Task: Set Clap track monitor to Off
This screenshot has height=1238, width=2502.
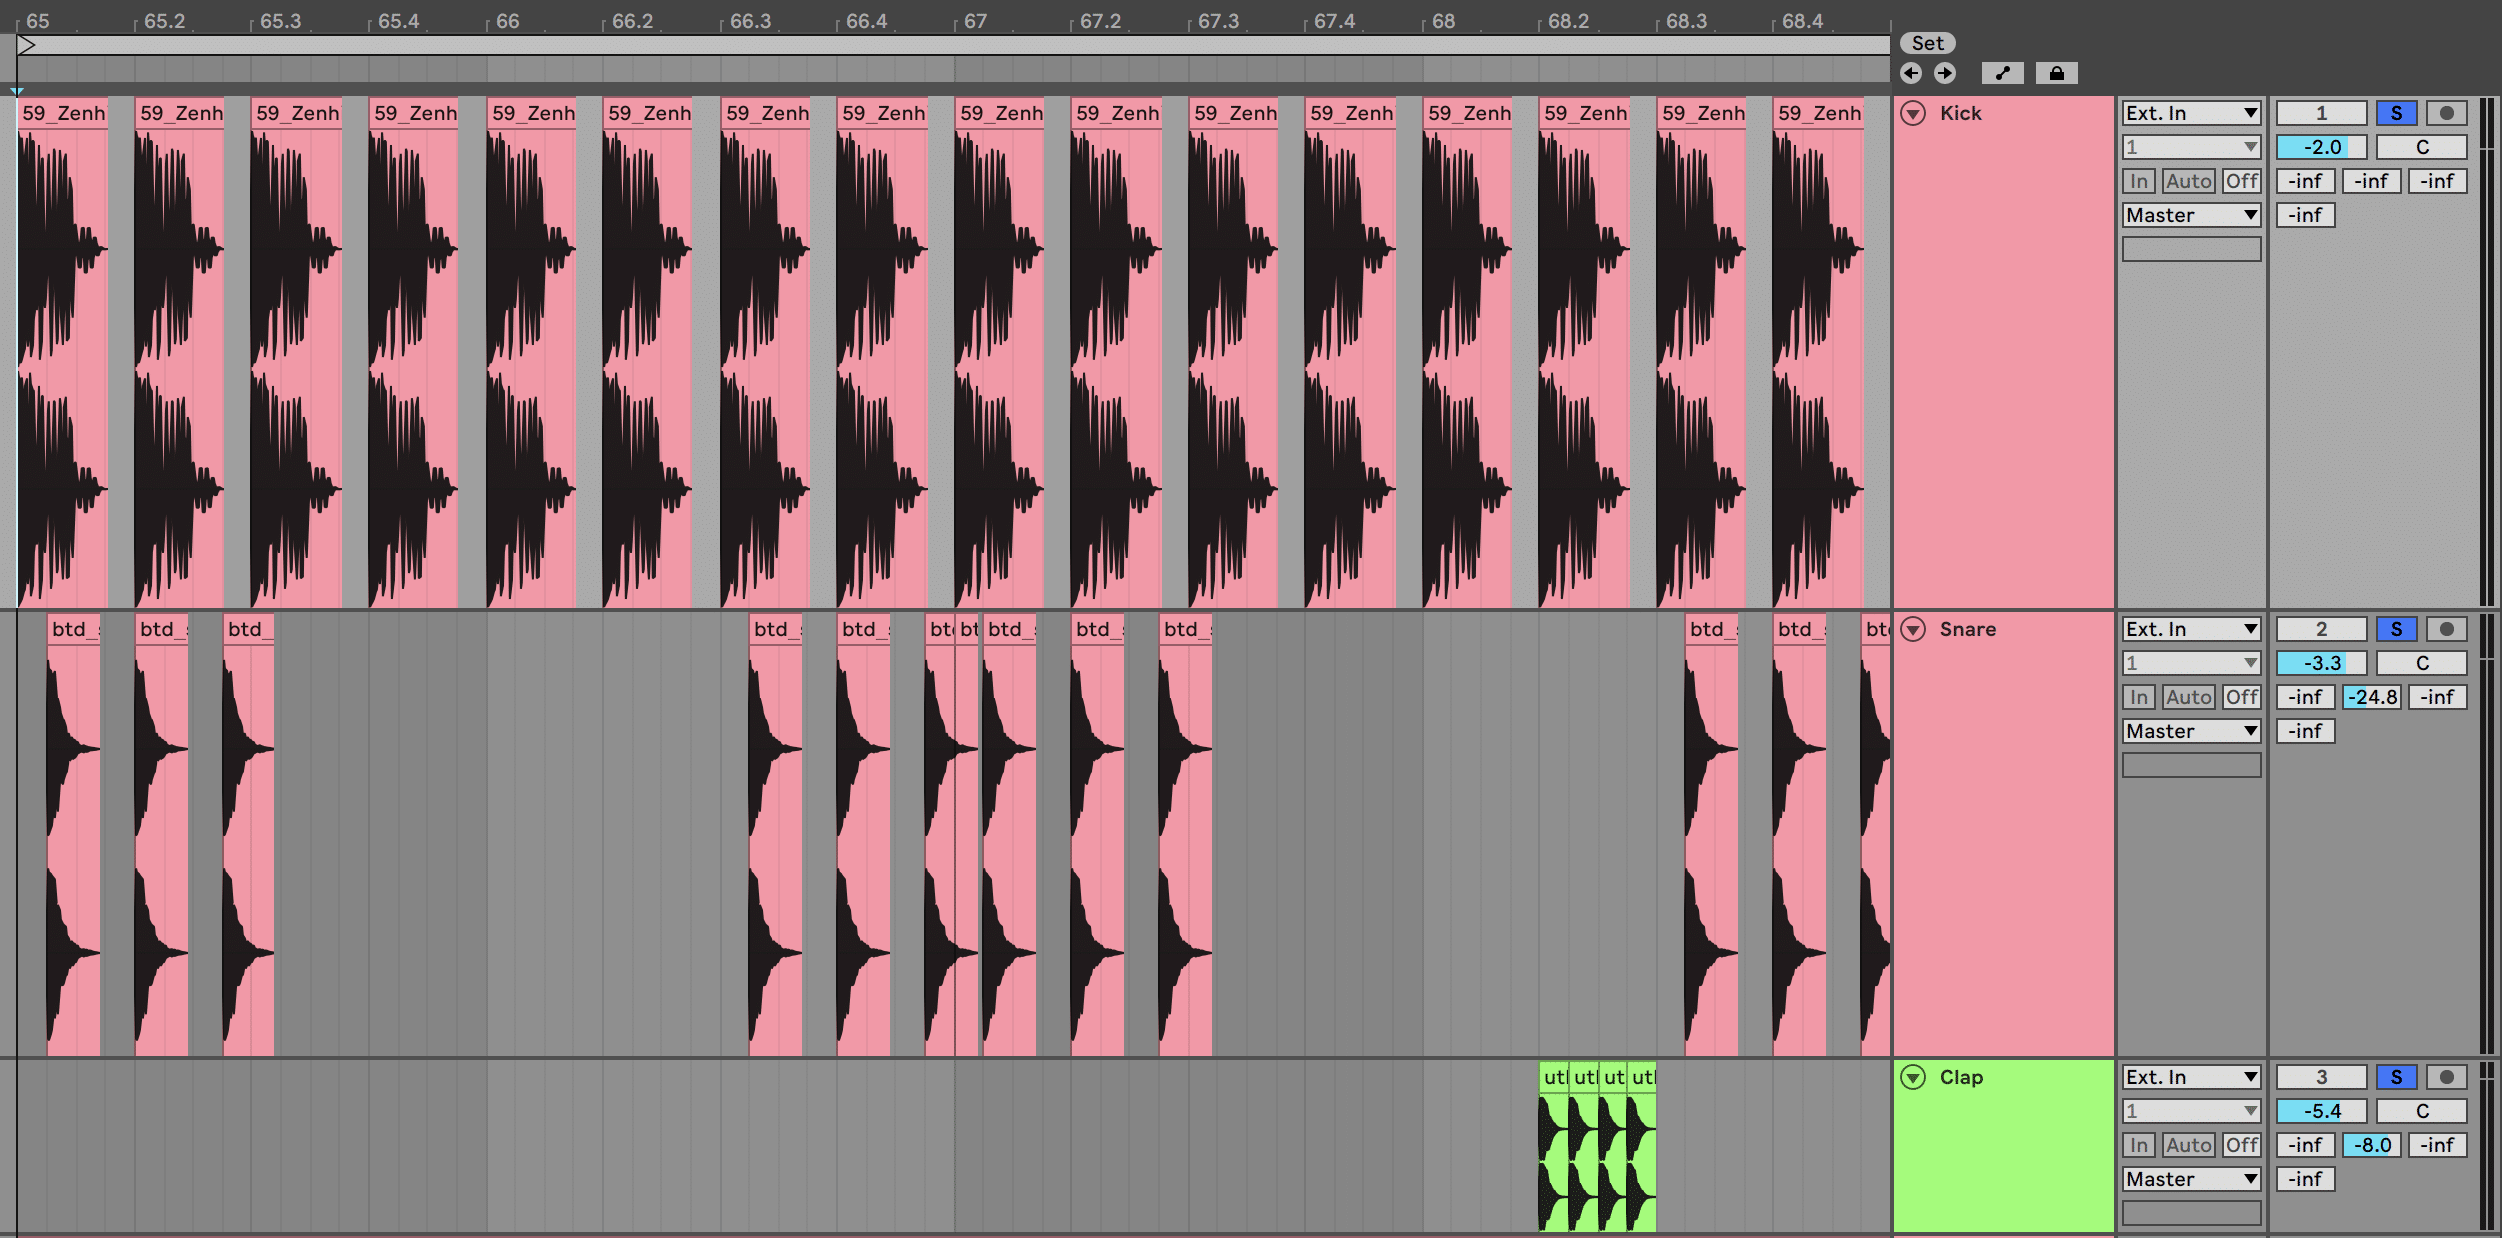Action: [2241, 1145]
